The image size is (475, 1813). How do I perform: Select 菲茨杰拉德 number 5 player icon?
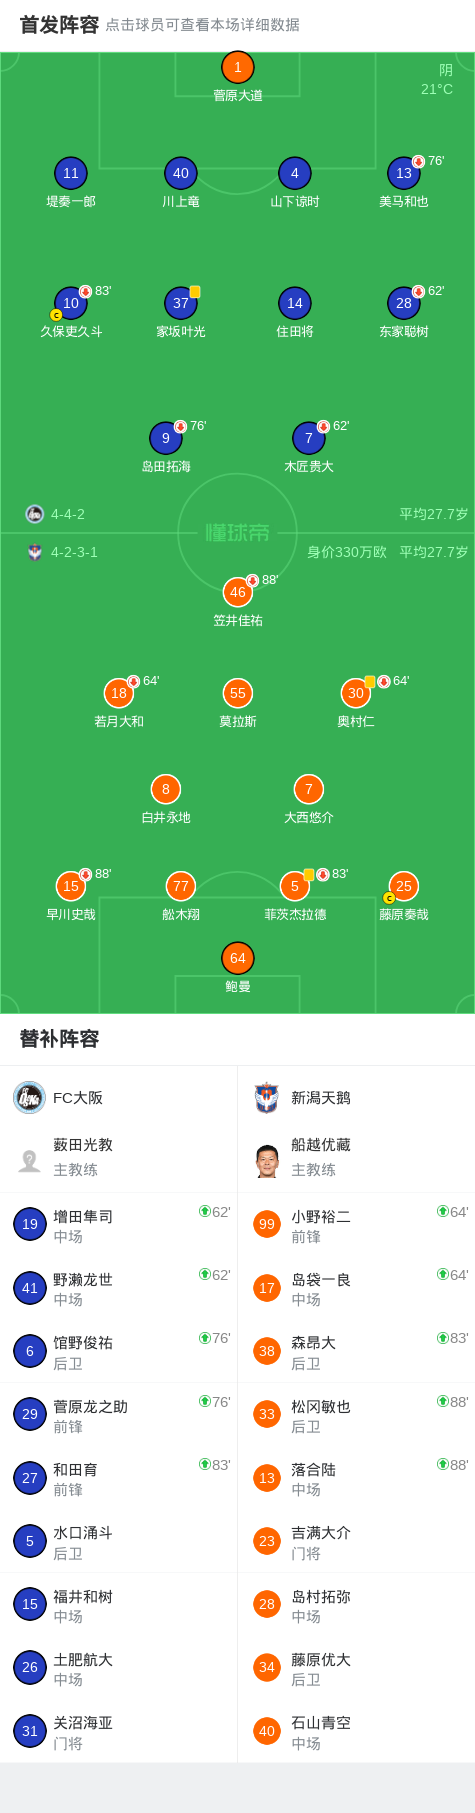tap(295, 886)
